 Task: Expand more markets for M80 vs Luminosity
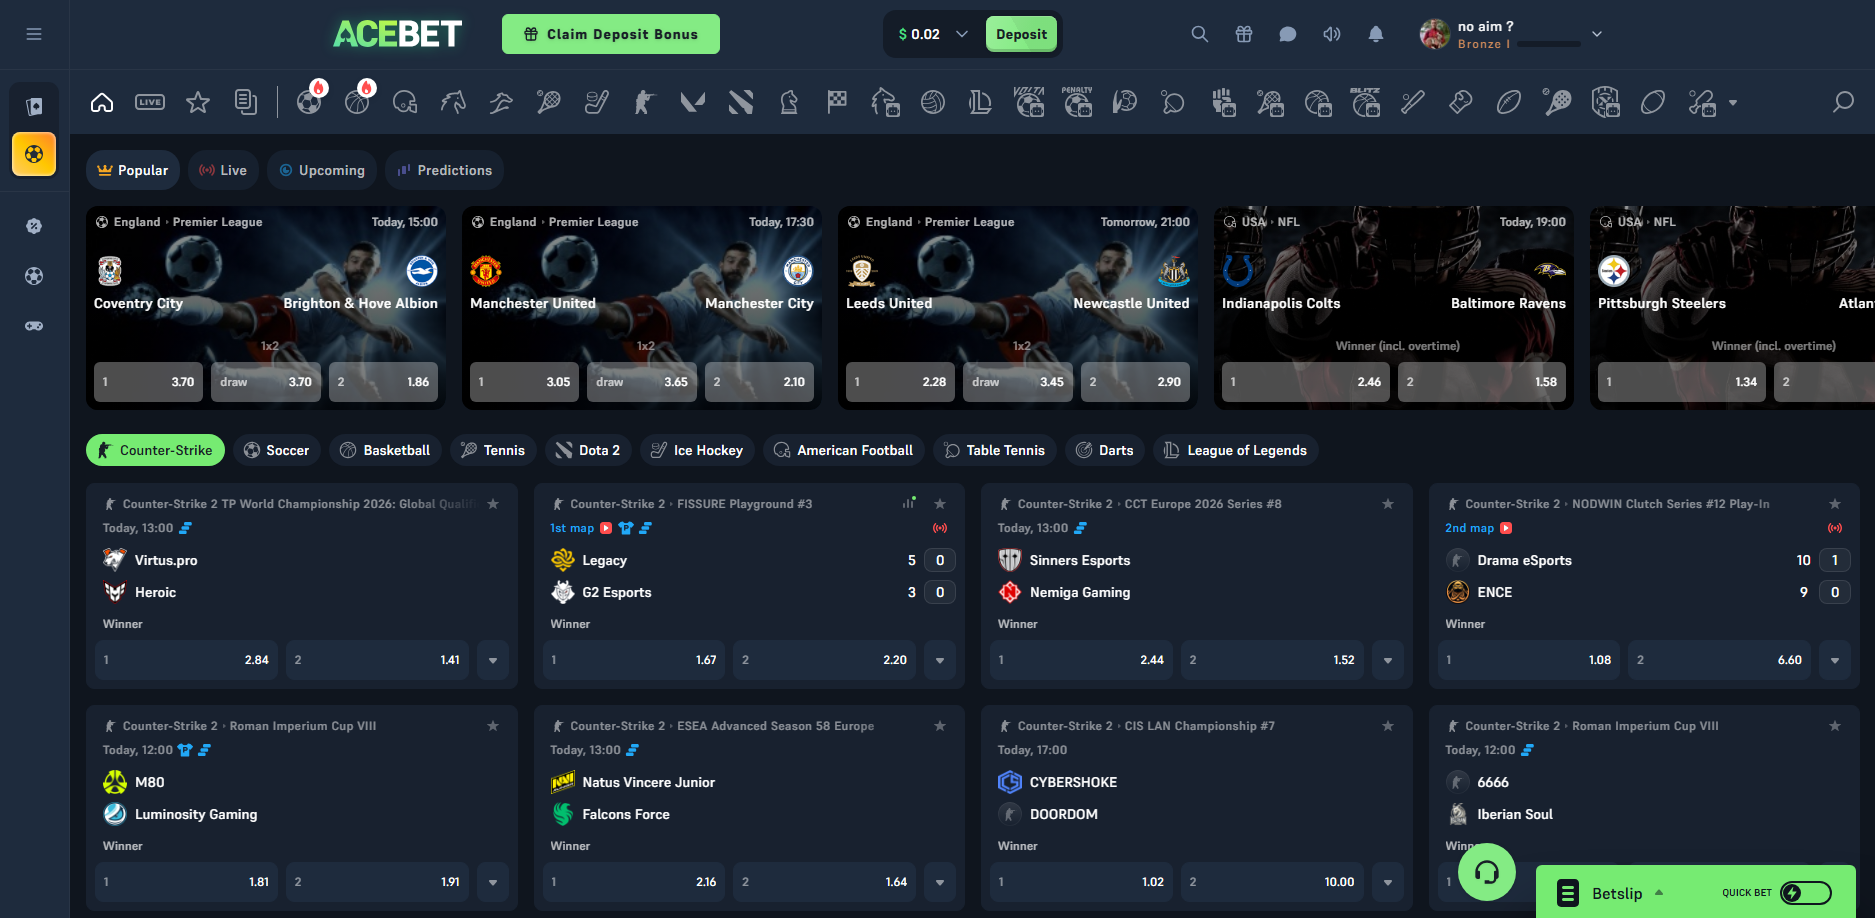coord(493,882)
